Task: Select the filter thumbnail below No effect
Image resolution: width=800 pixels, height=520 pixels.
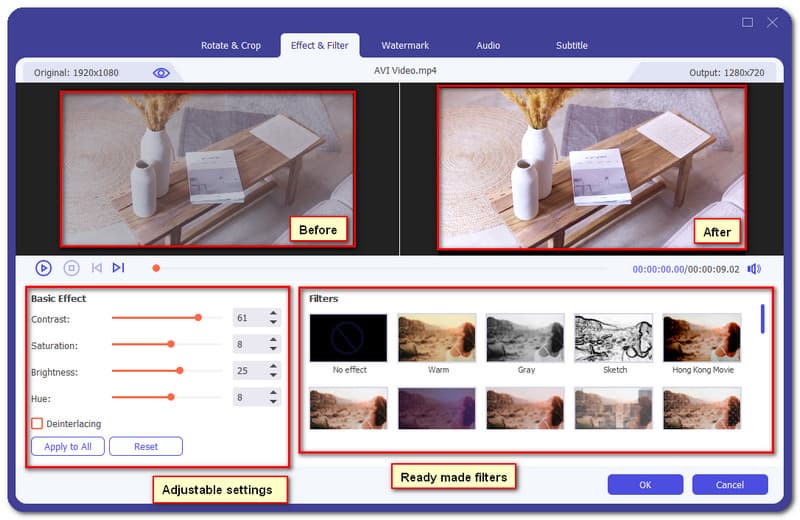Action: 348,408
